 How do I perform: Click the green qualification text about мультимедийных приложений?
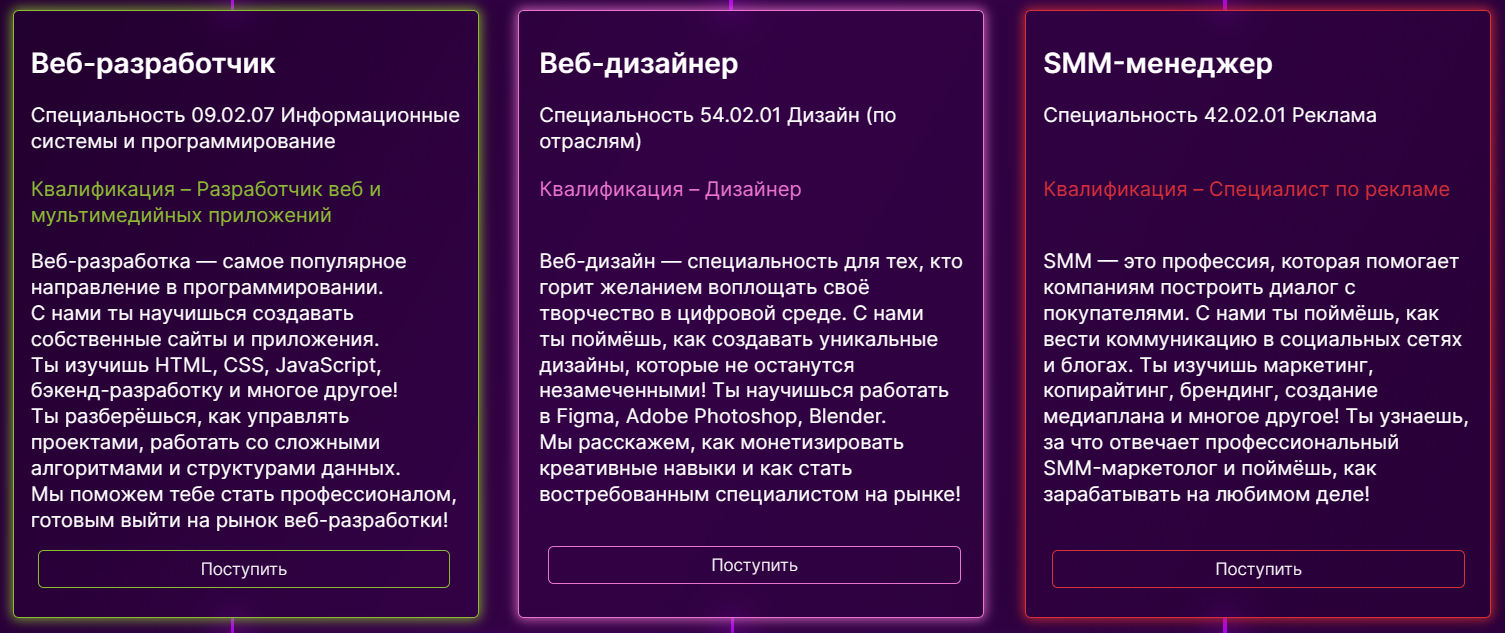point(206,202)
